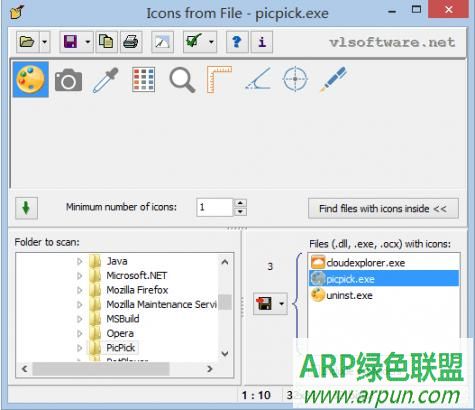Click the app icon in title bar
The width and height of the screenshot is (475, 410).
coord(17,13)
